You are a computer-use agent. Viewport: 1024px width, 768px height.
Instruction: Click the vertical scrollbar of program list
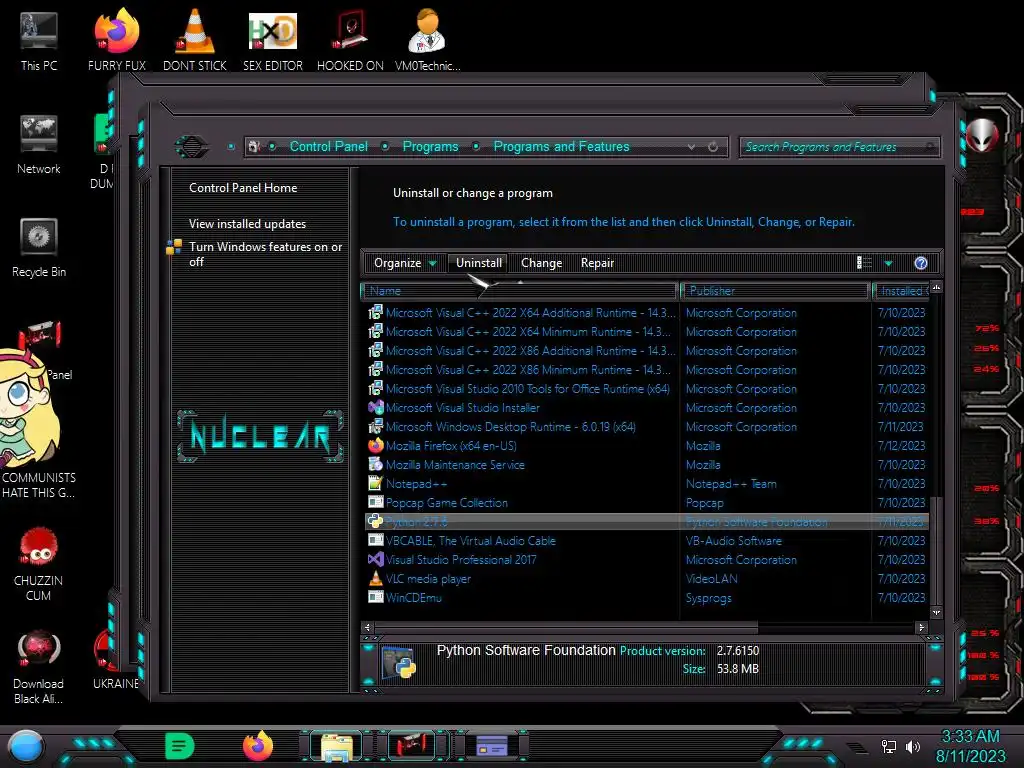tap(936, 550)
